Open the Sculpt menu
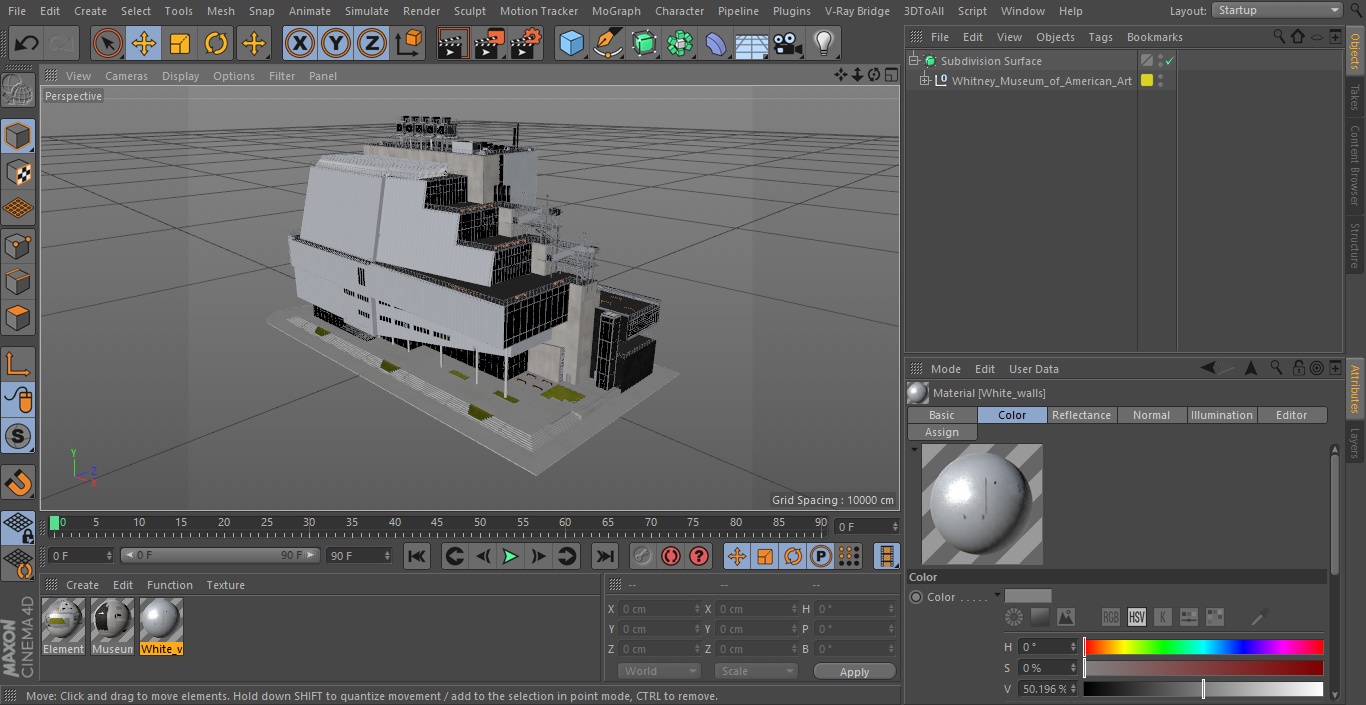This screenshot has height=705, width=1366. coord(469,11)
